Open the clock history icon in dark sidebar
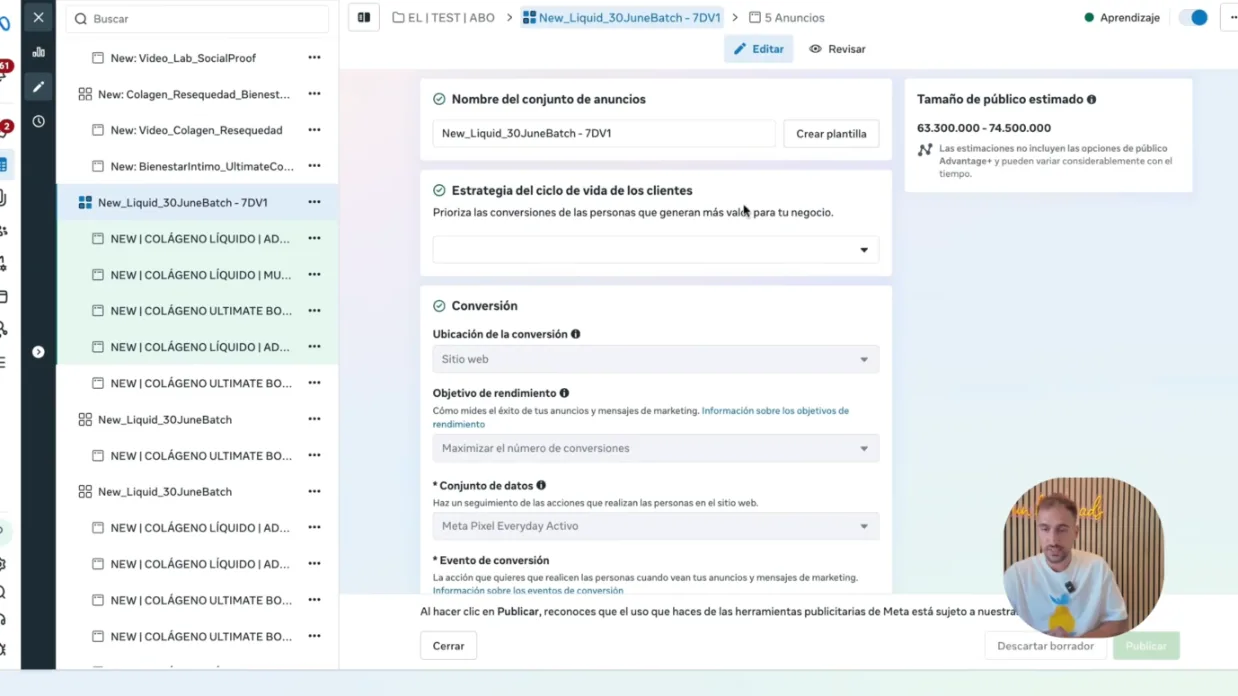 pyautogui.click(x=38, y=121)
